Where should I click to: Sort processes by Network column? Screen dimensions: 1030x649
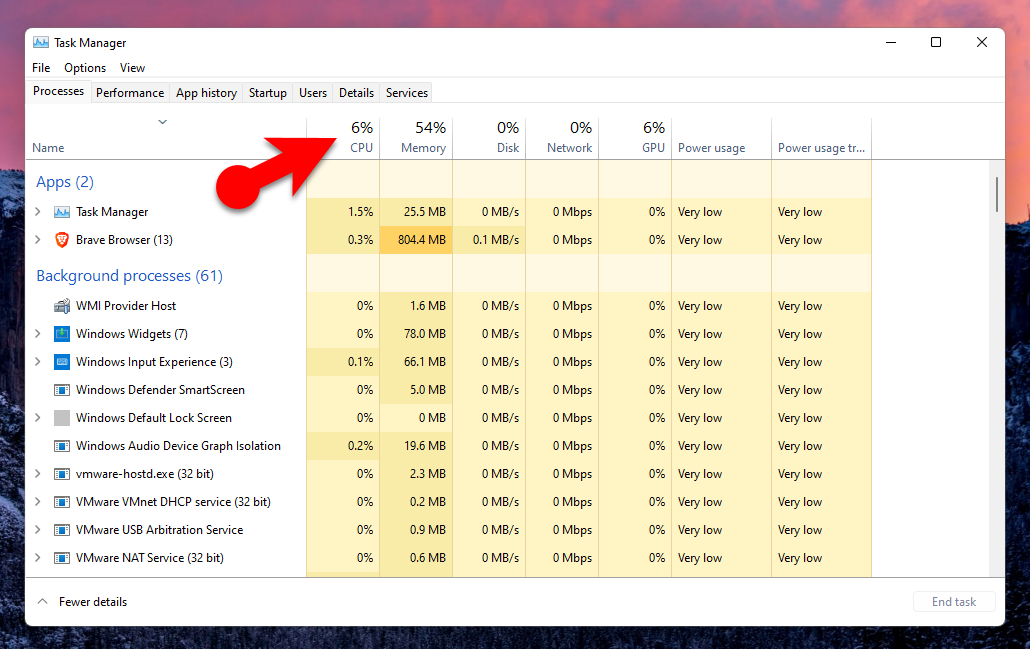click(x=562, y=138)
